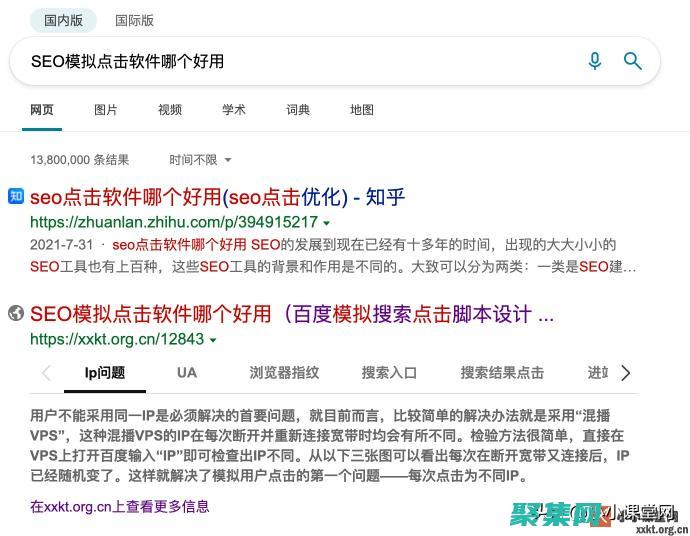Select the 搜索结果点击 snippet tab
Screen dimensions: 690x536
(x=502, y=373)
